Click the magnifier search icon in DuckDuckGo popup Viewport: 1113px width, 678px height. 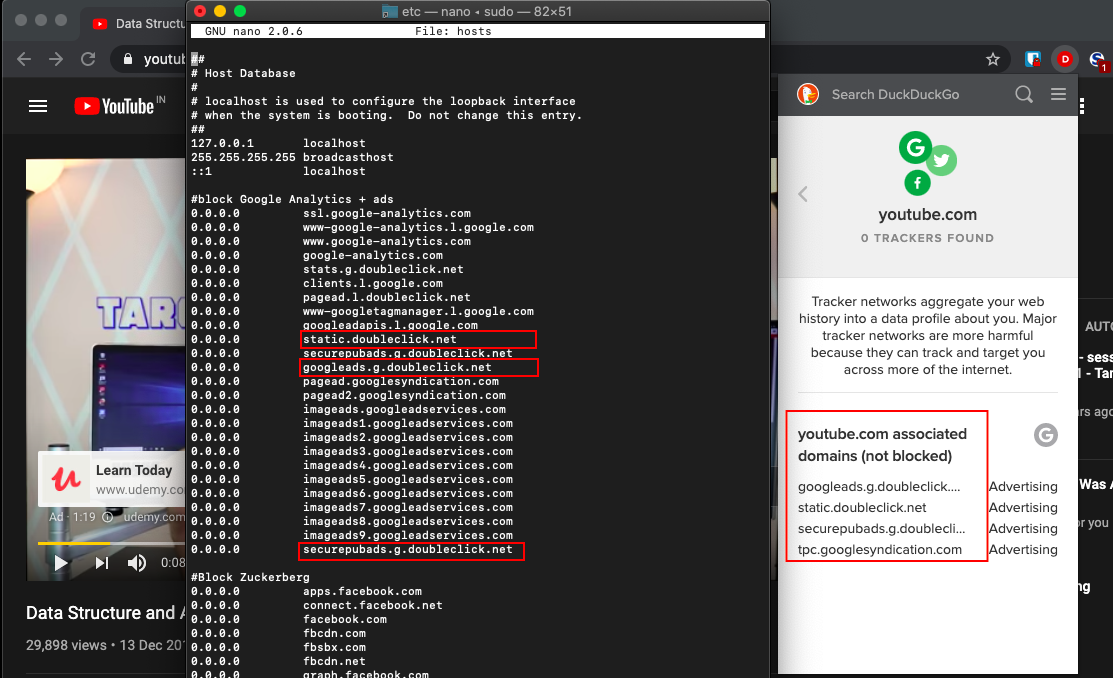click(x=1024, y=94)
